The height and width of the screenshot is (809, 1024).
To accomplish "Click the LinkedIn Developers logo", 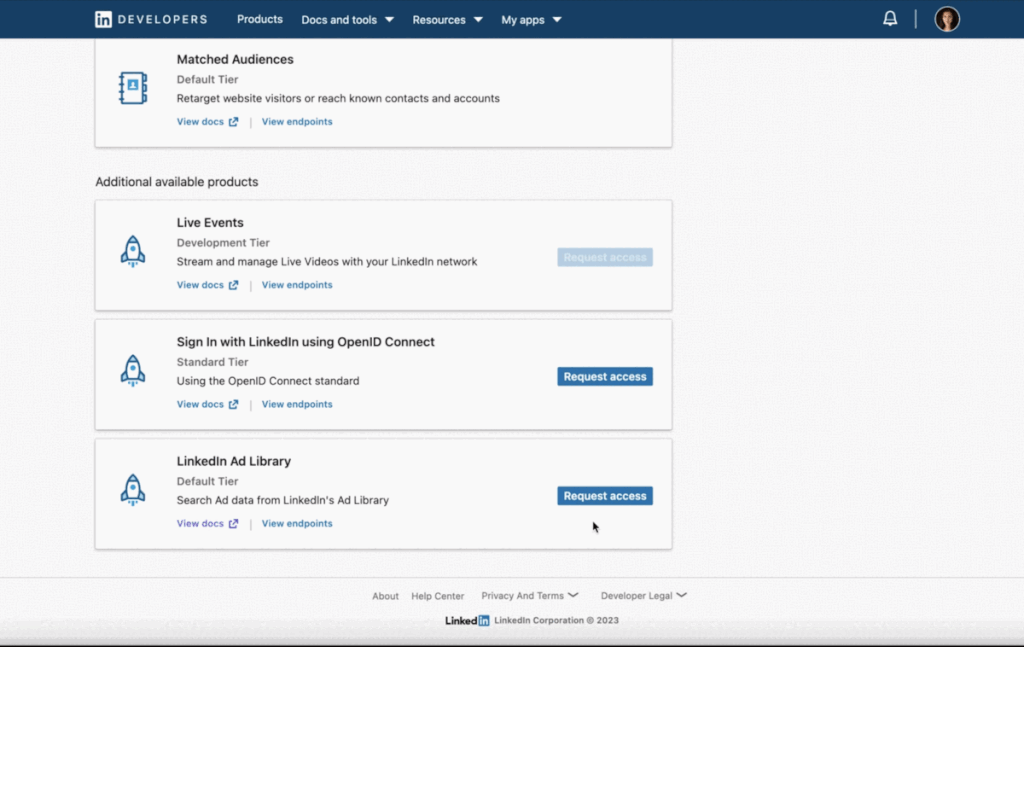I will pos(151,20).
